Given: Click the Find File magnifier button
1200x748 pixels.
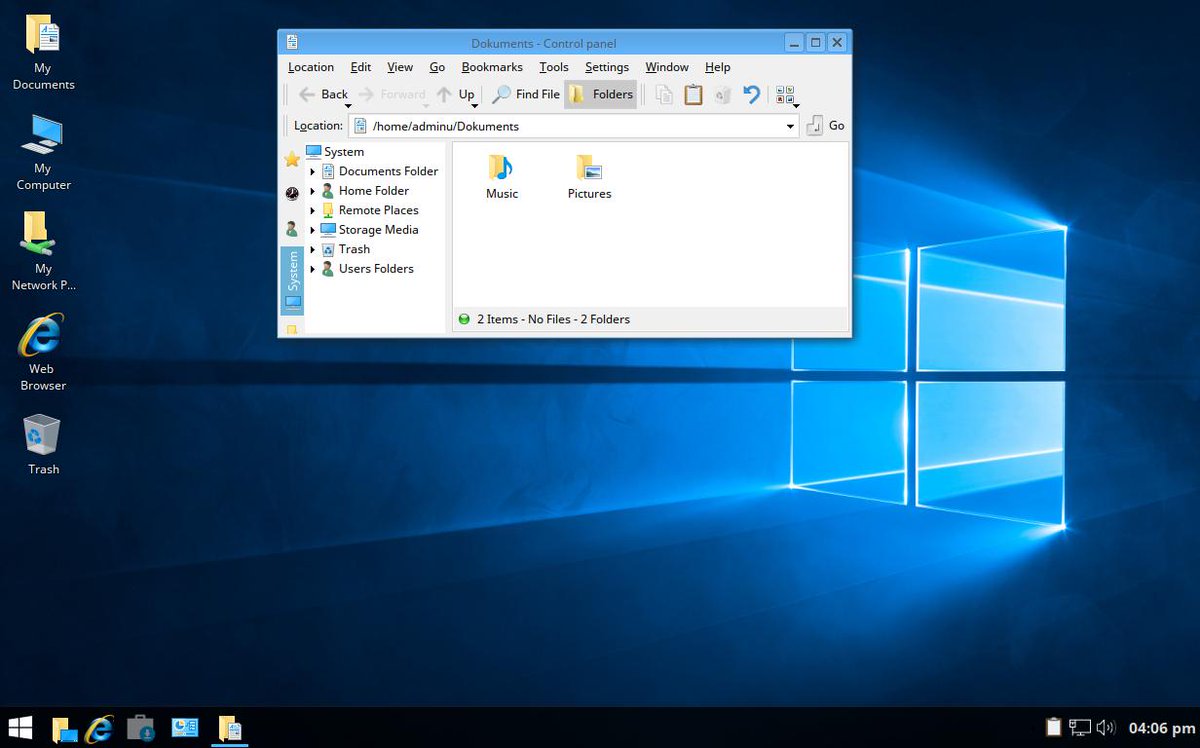Looking at the screenshot, I should (526, 94).
